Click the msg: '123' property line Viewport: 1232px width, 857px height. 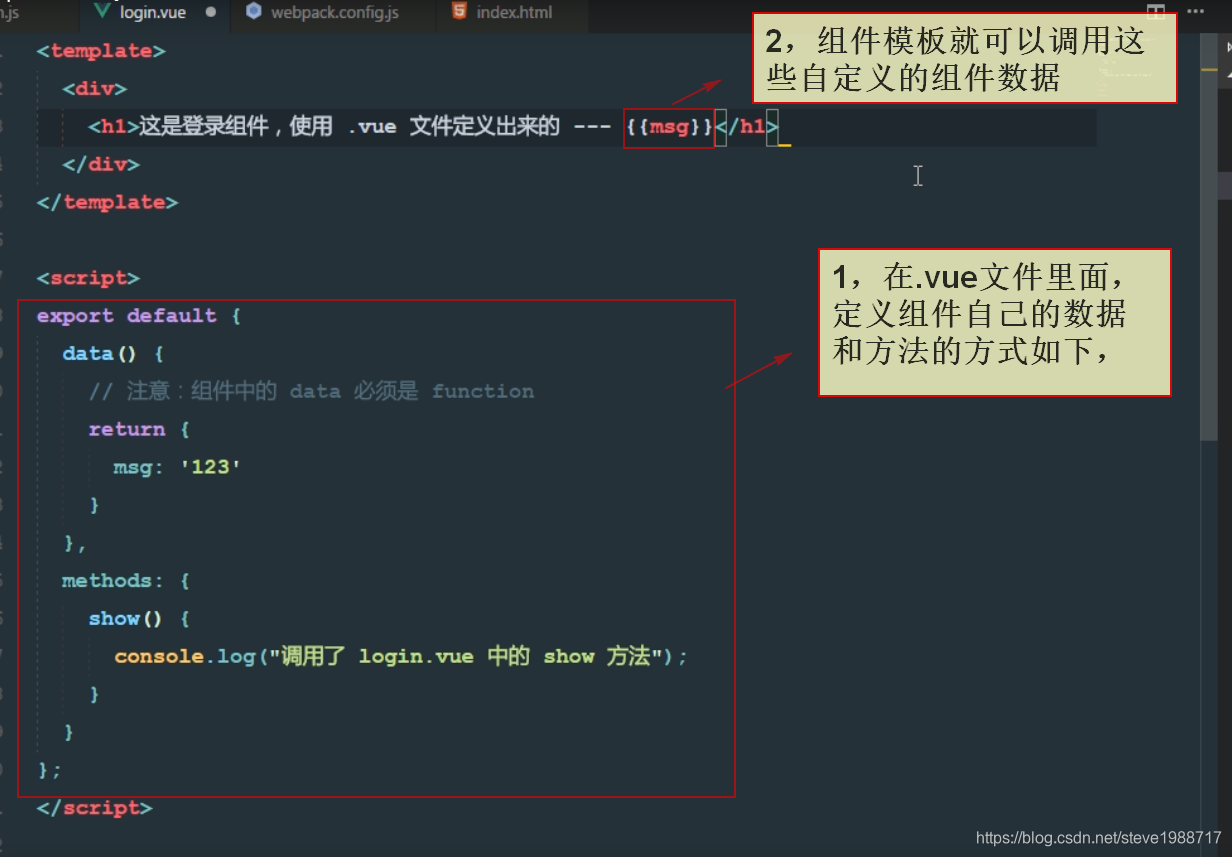tap(177, 468)
